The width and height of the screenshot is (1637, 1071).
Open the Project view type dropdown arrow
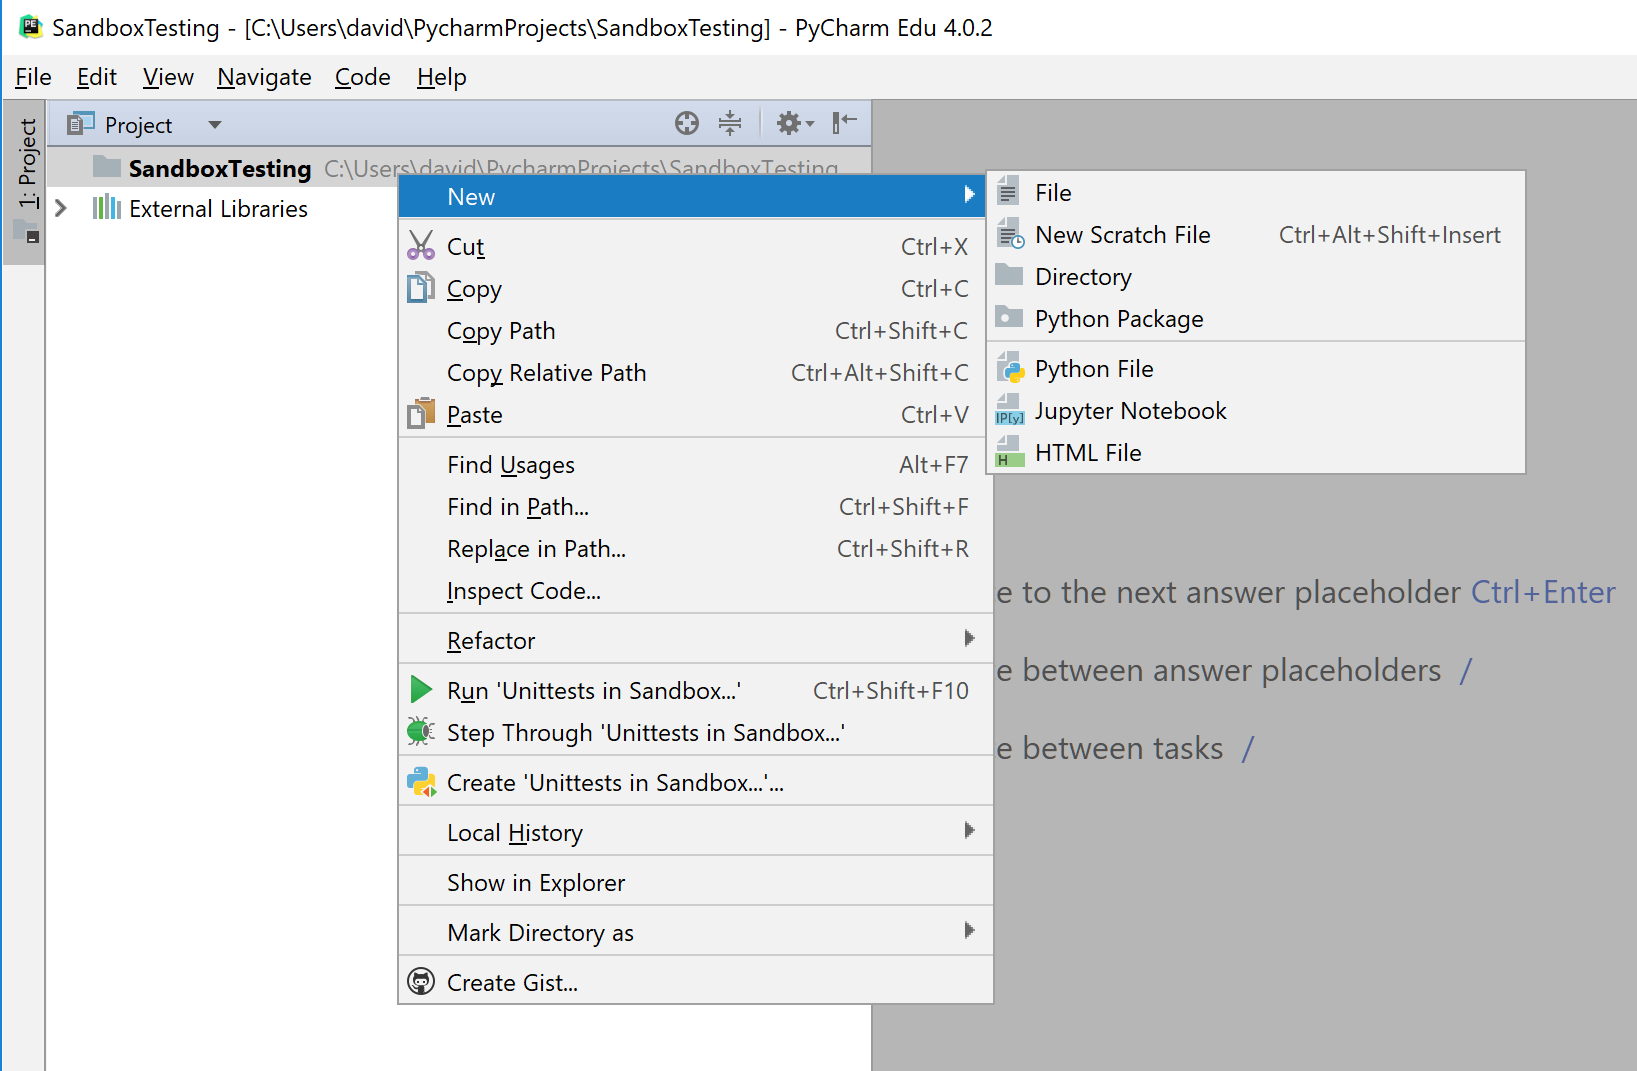pos(214,125)
